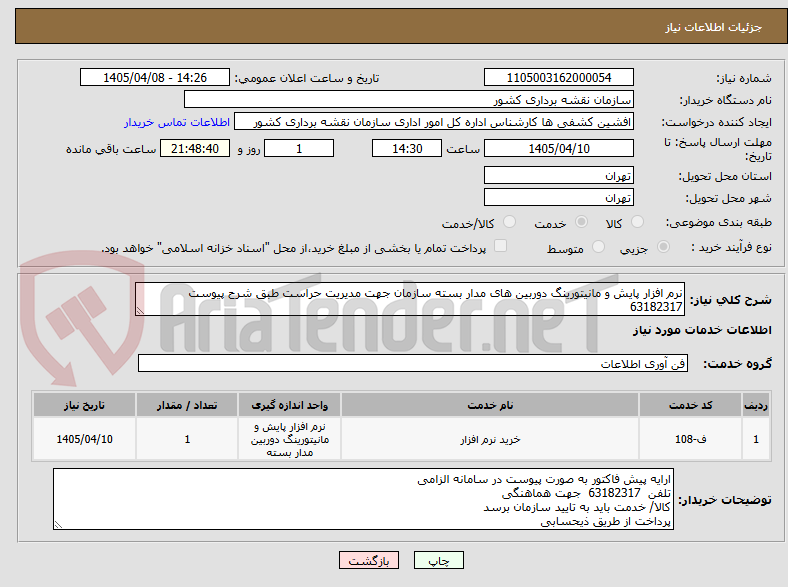Click the تاریخ نیاز column header
Screen dimensions: 788x587
pyautogui.click(x=84, y=405)
